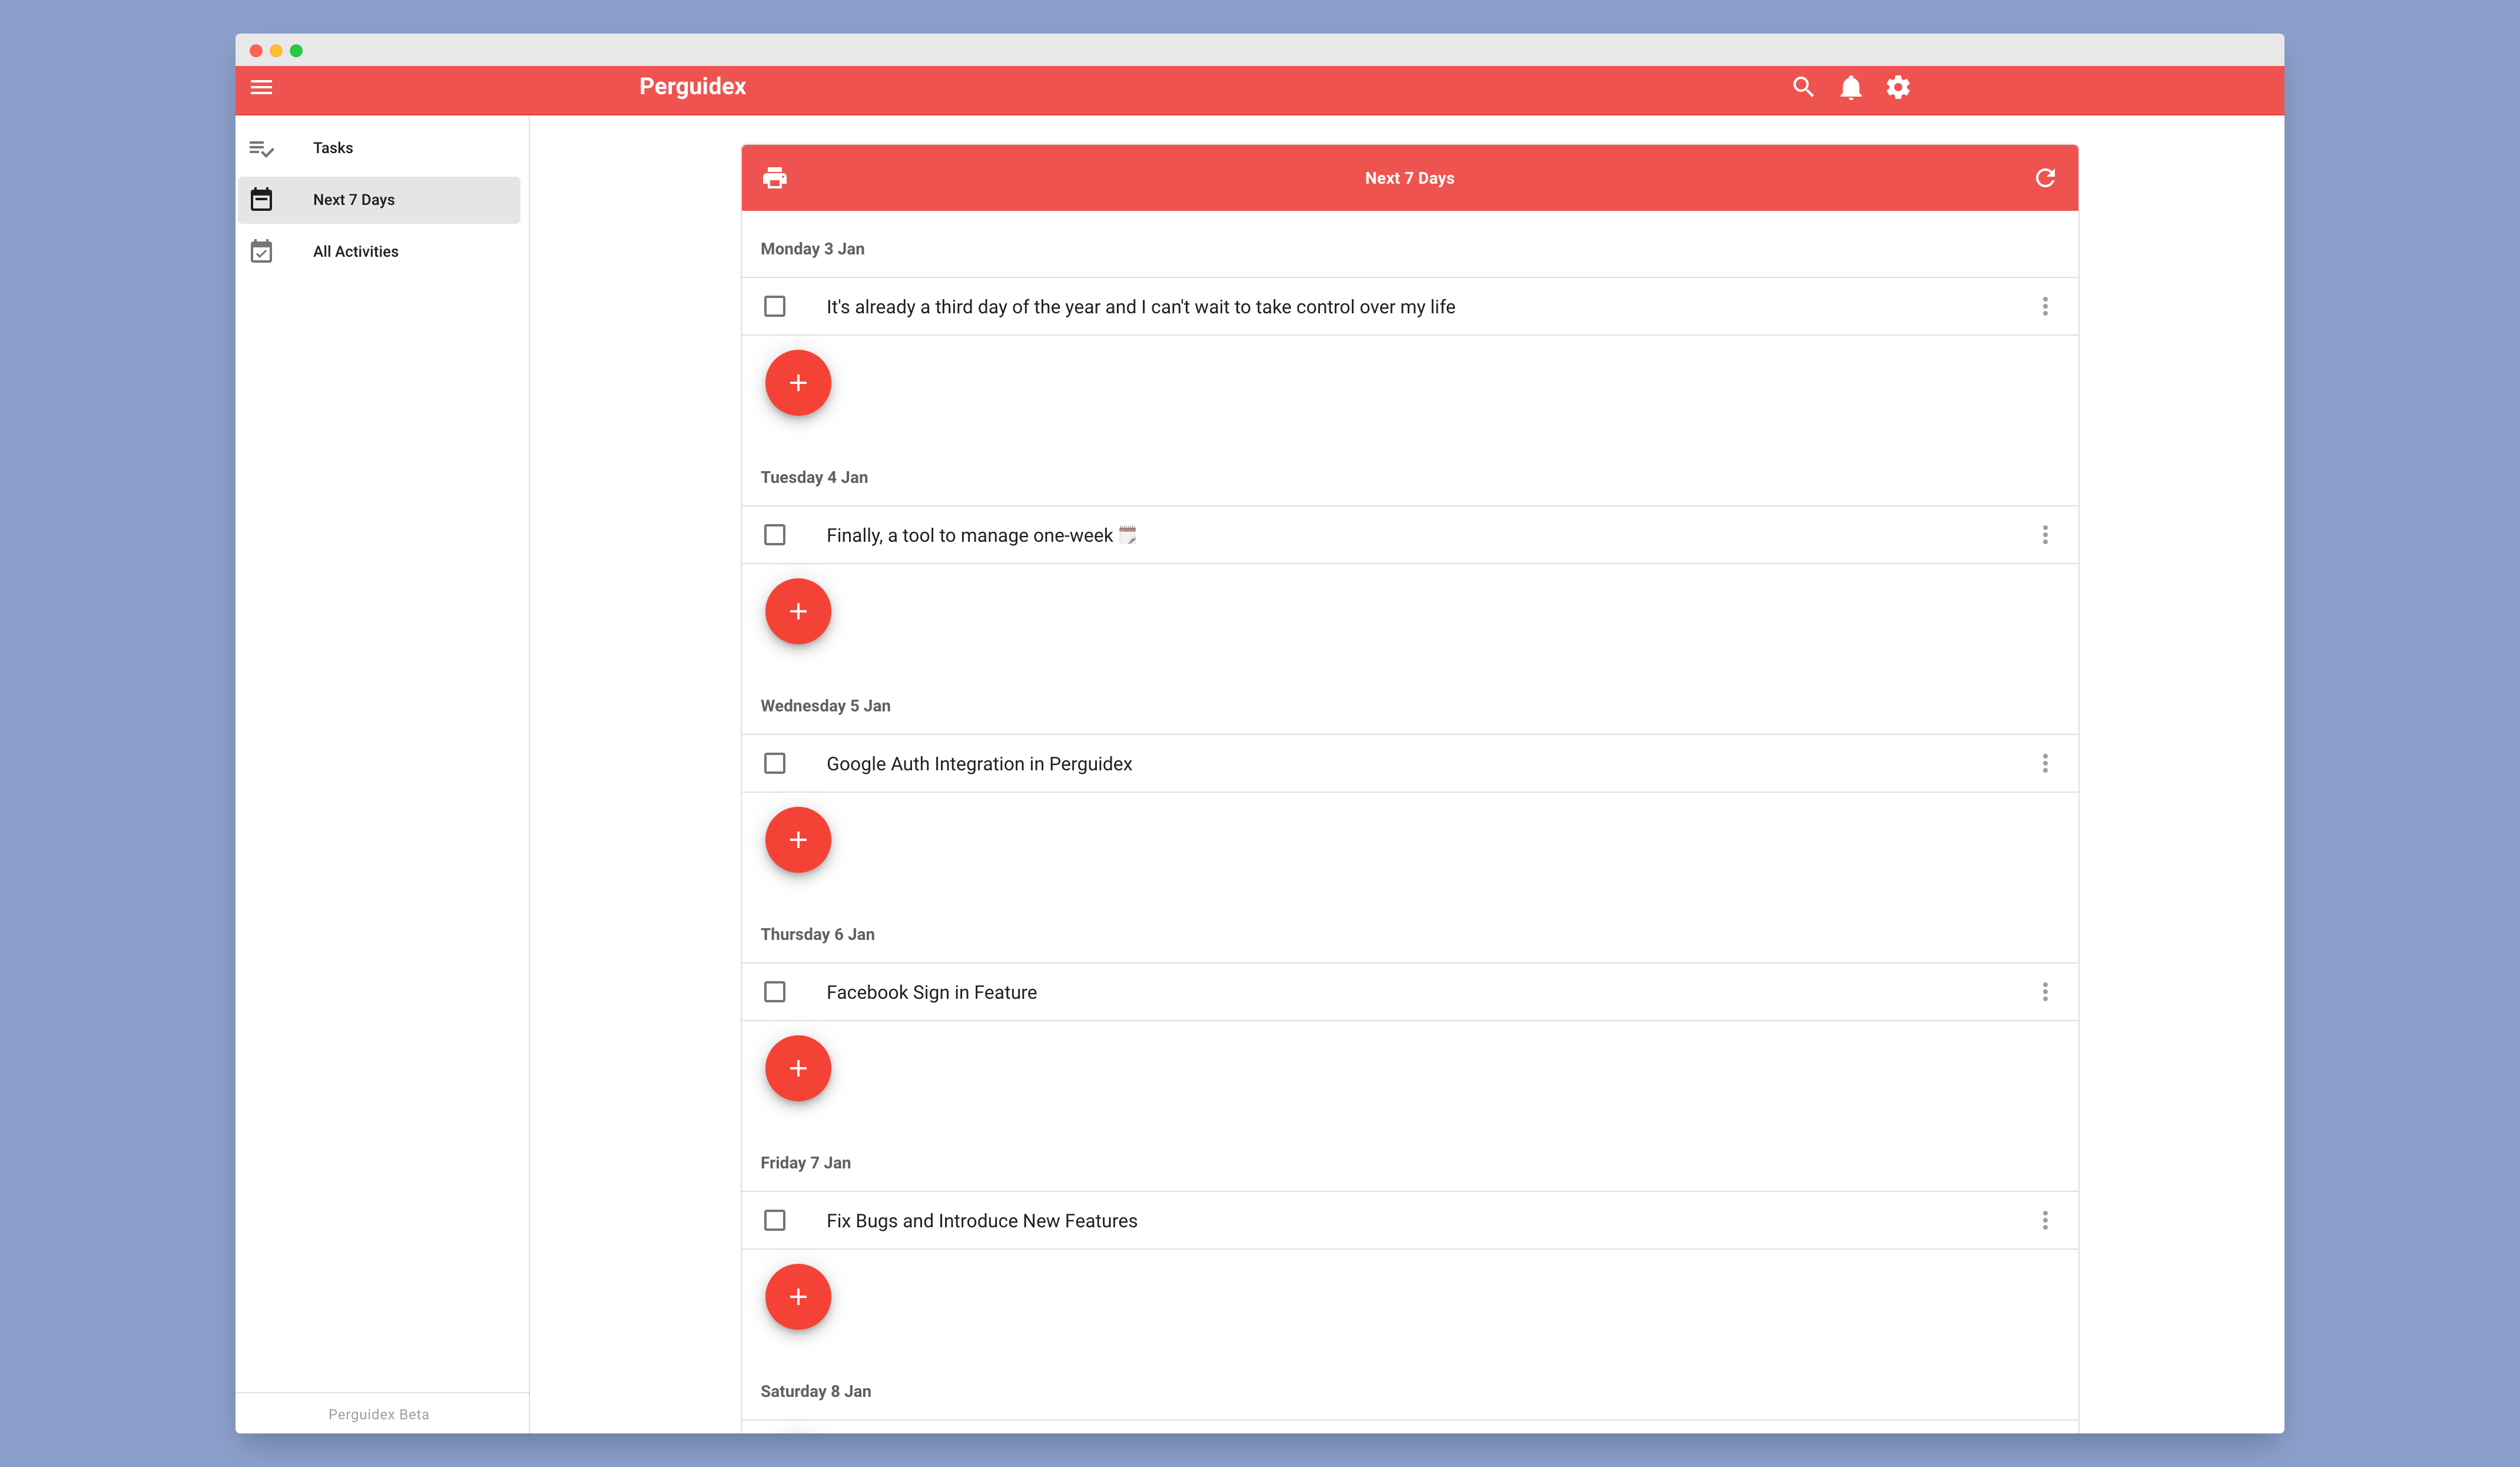Add a task under Friday 7 Jan

pyautogui.click(x=797, y=1297)
